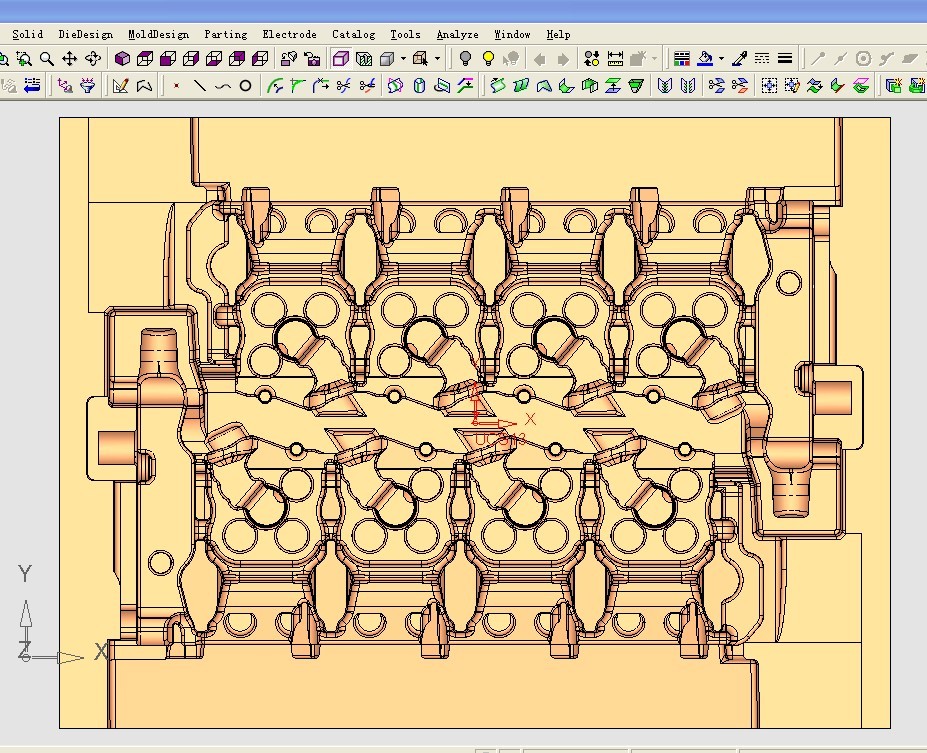Click the Y axis of the view triad
The height and width of the screenshot is (753, 927).
tap(26, 612)
